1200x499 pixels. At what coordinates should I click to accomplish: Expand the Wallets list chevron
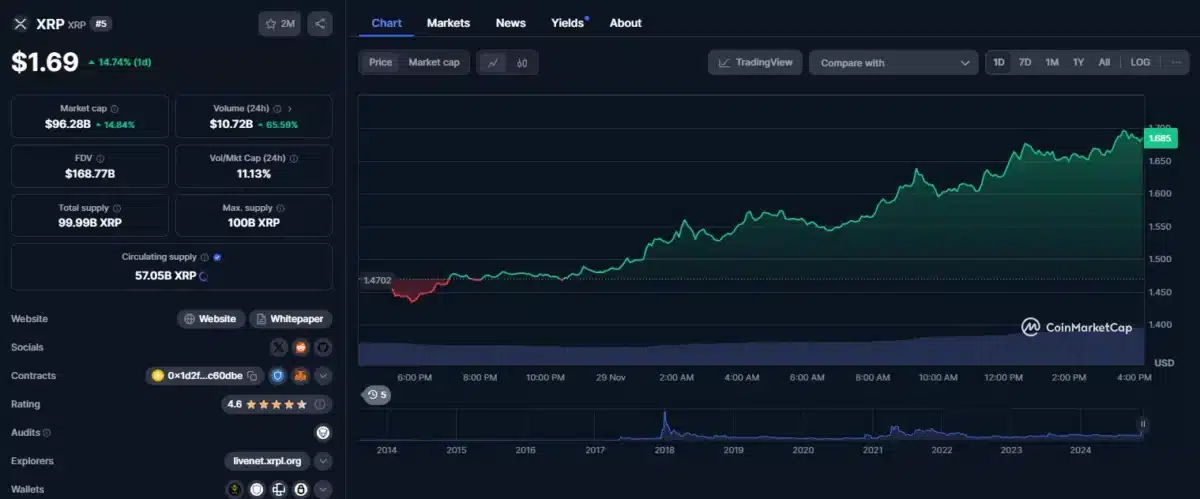tap(323, 490)
